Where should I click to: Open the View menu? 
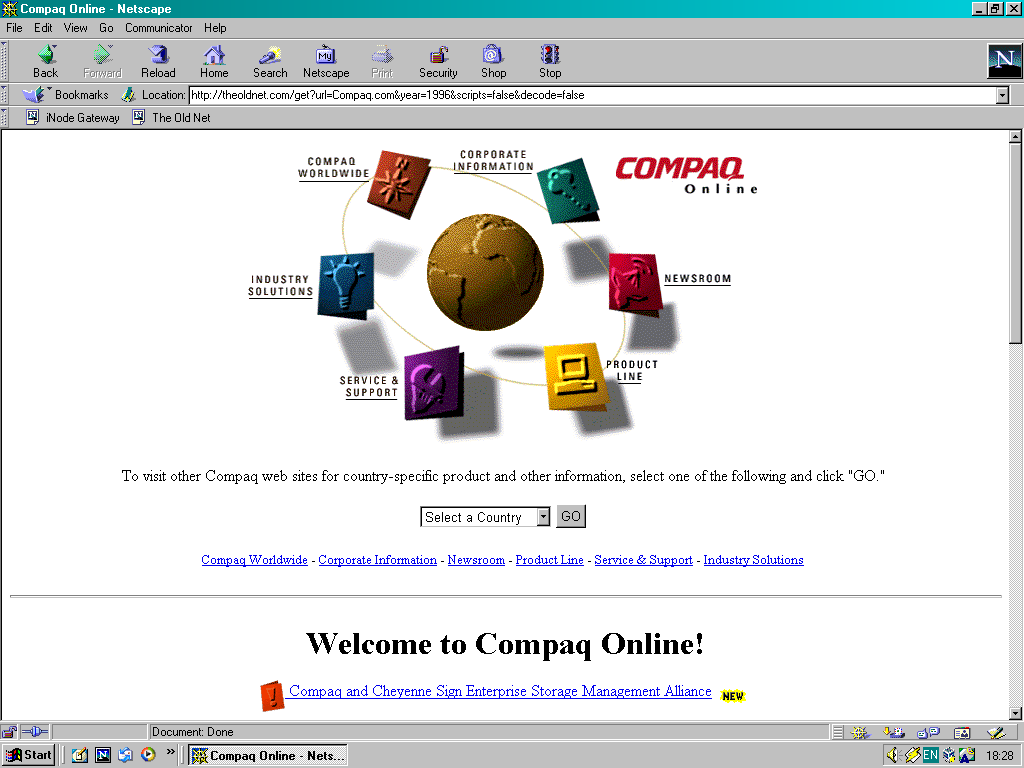75,28
